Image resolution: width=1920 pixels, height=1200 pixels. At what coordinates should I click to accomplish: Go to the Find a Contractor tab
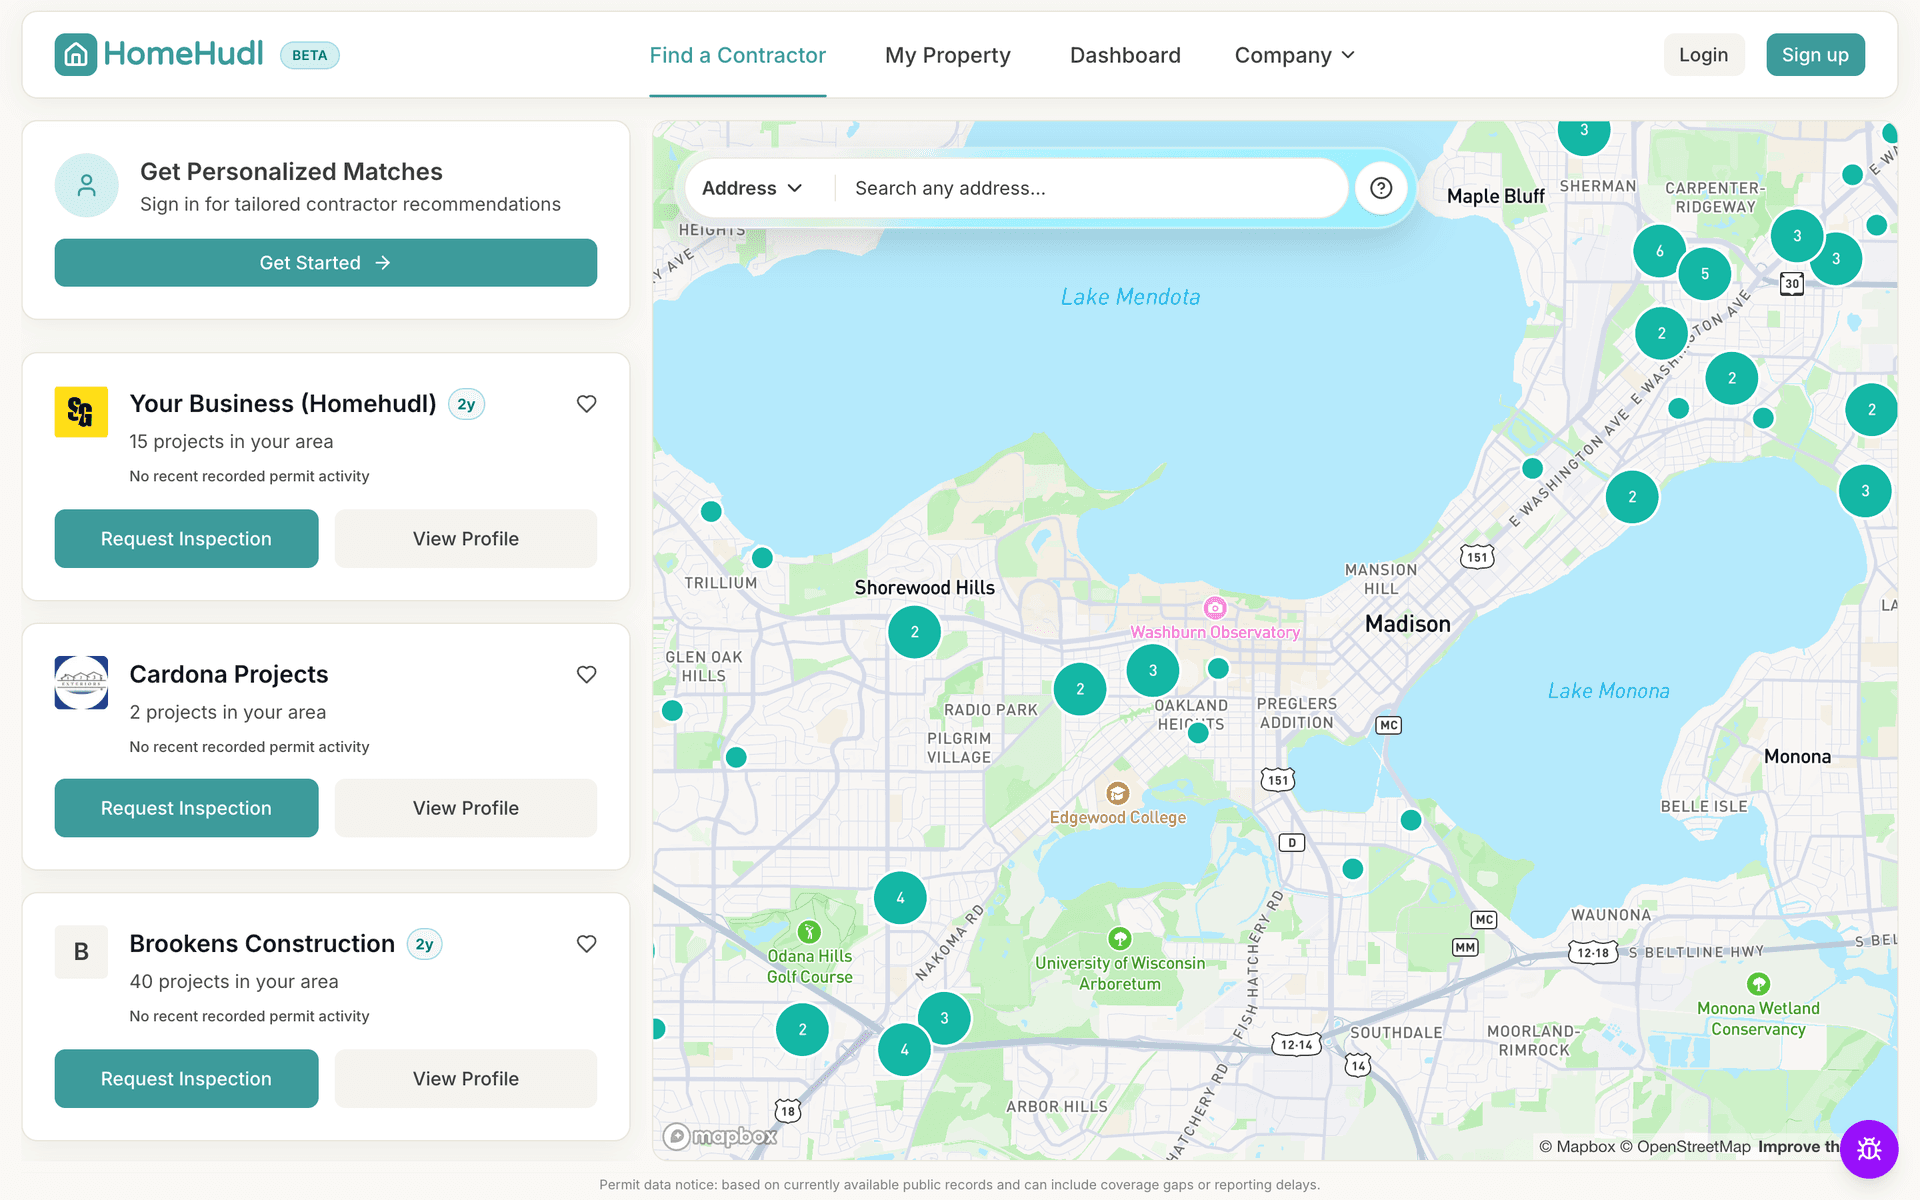pyautogui.click(x=738, y=55)
